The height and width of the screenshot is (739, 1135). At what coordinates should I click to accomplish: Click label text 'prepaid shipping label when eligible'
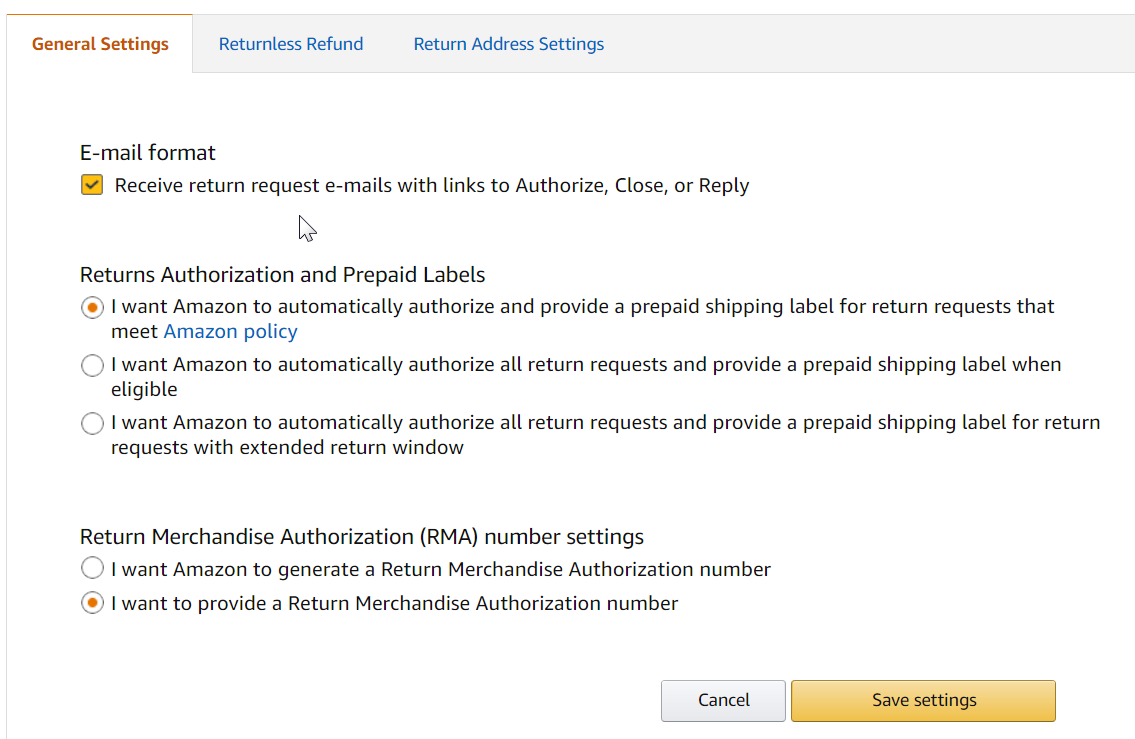click(x=585, y=365)
